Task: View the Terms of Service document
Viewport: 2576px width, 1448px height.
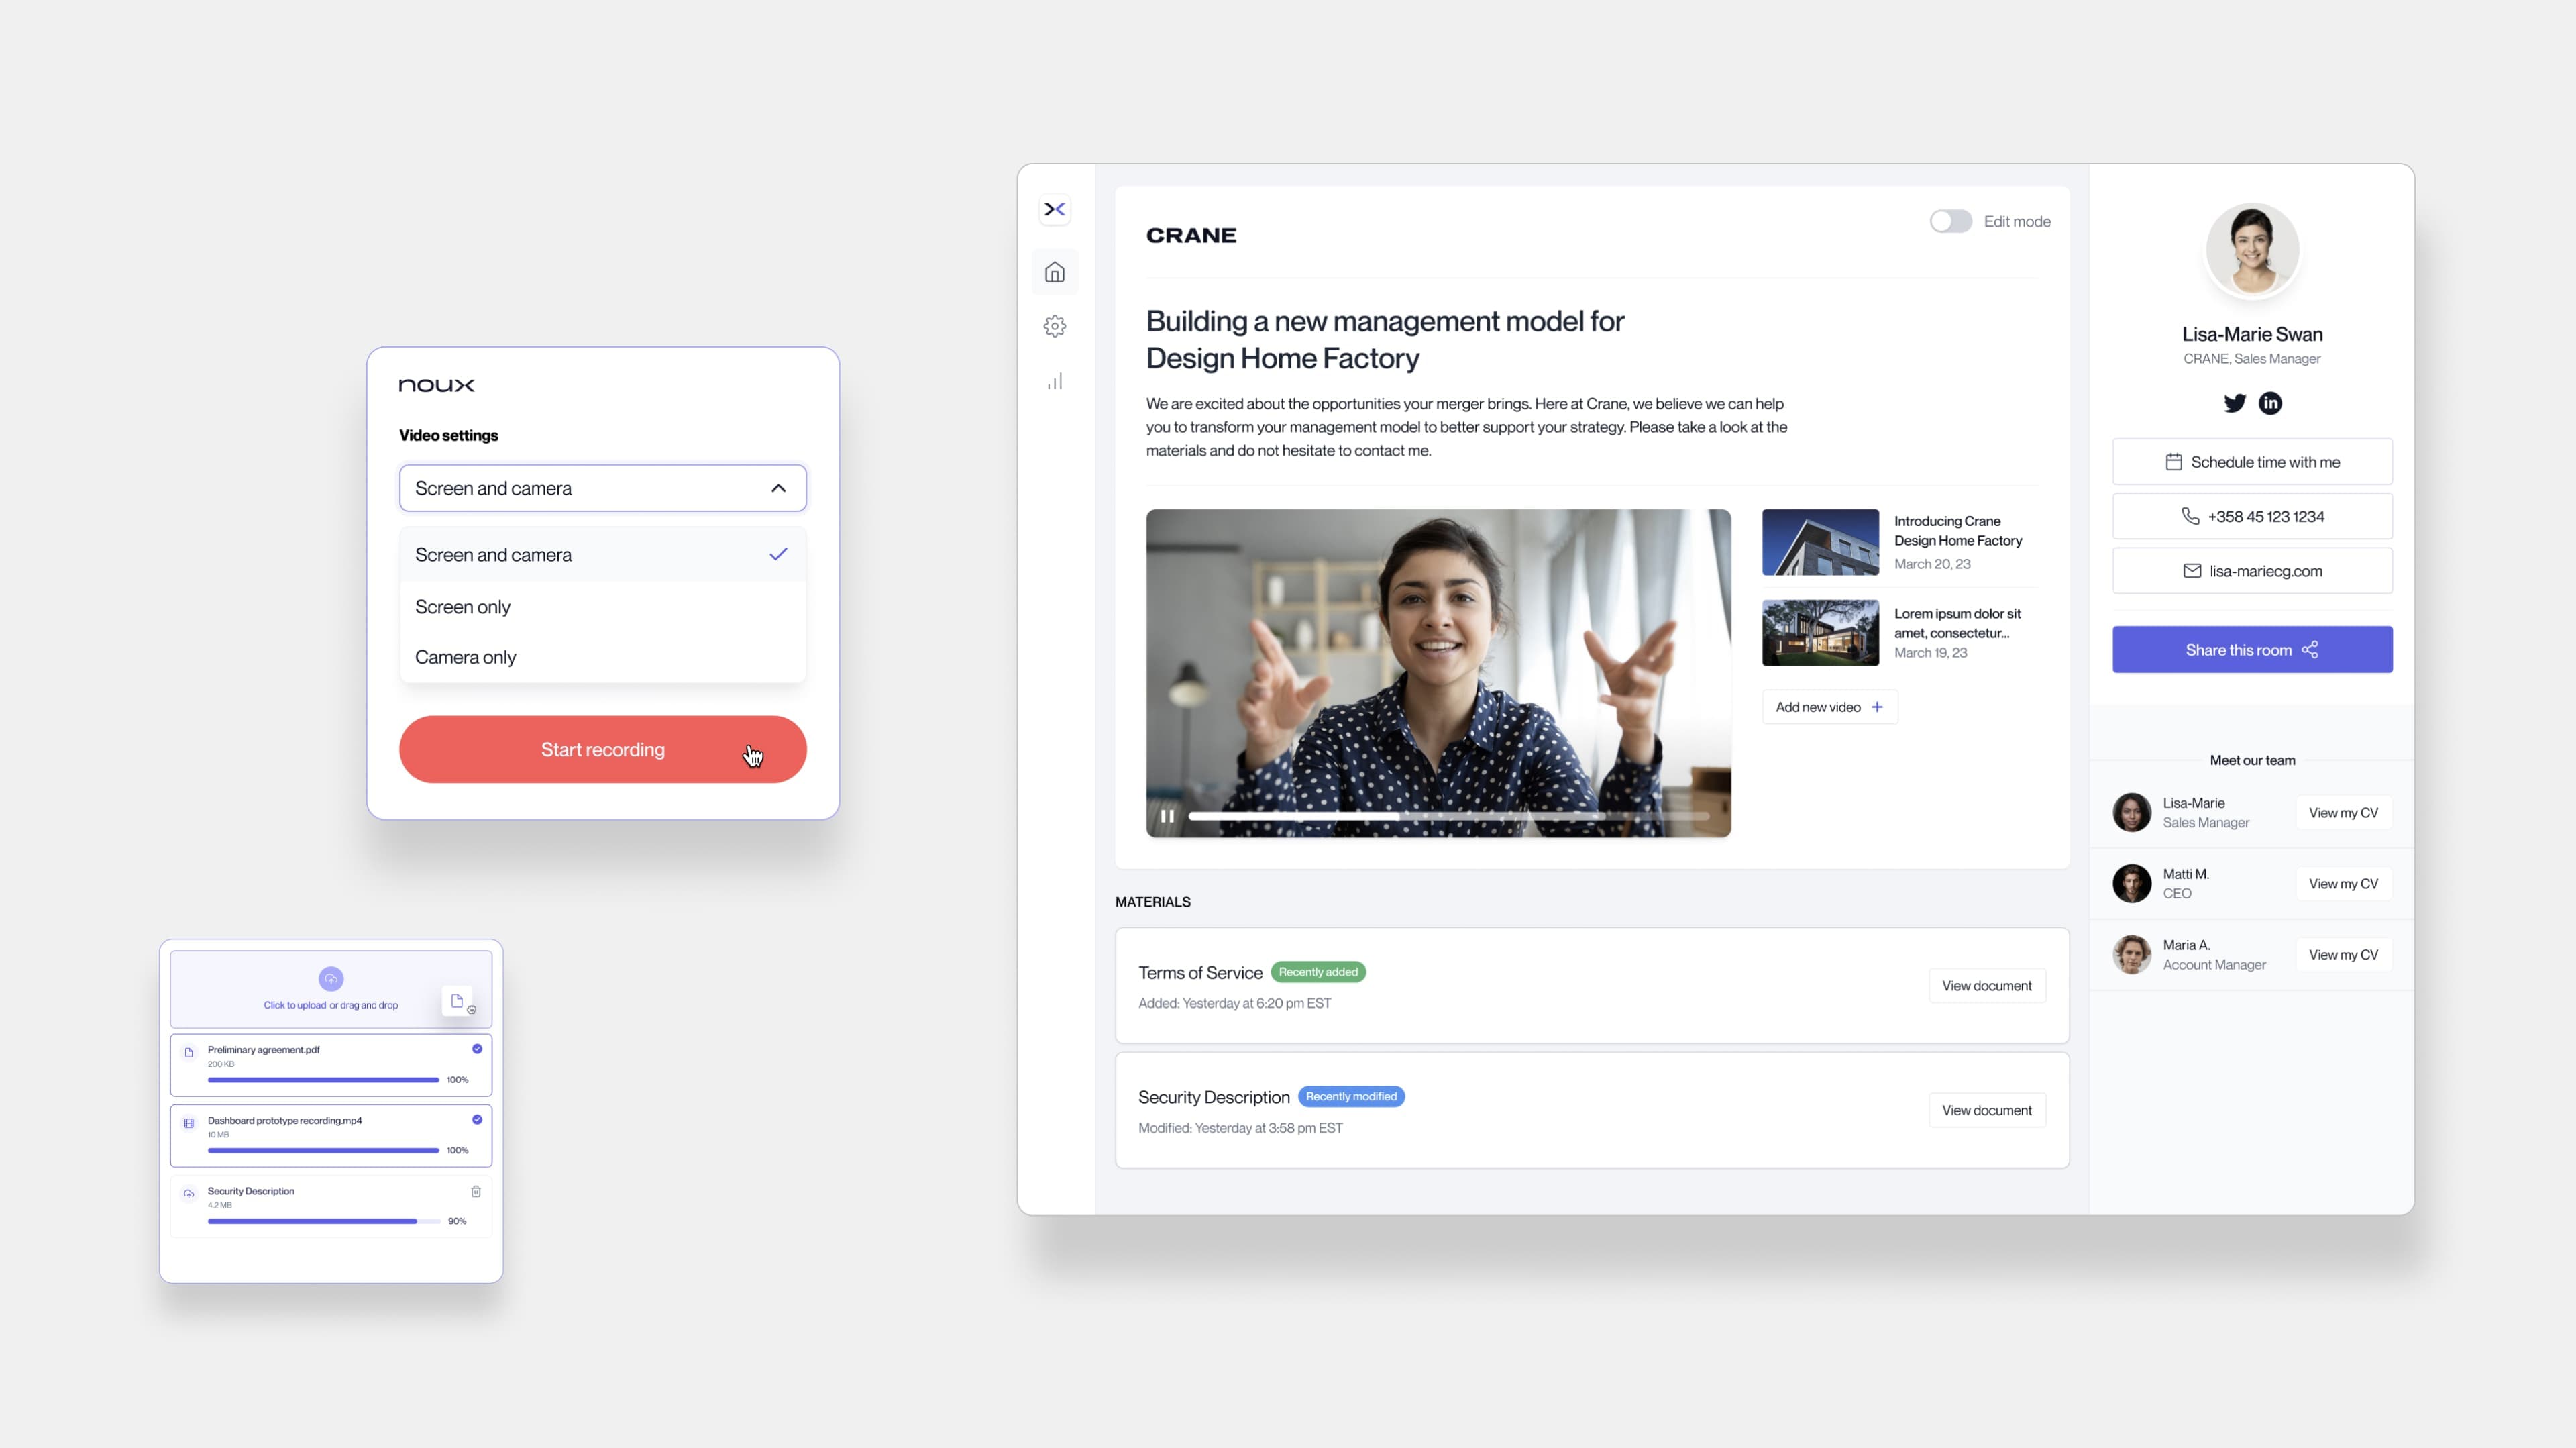Action: click(1986, 986)
